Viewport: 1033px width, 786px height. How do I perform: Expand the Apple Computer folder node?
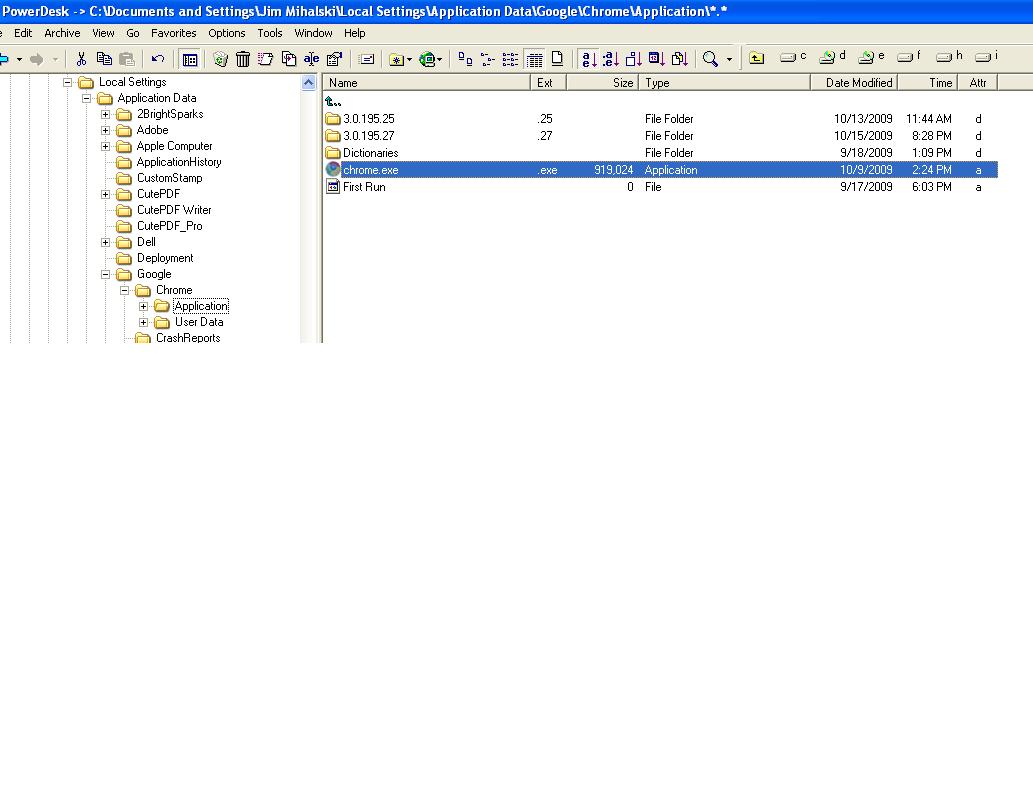pyautogui.click(x=105, y=146)
